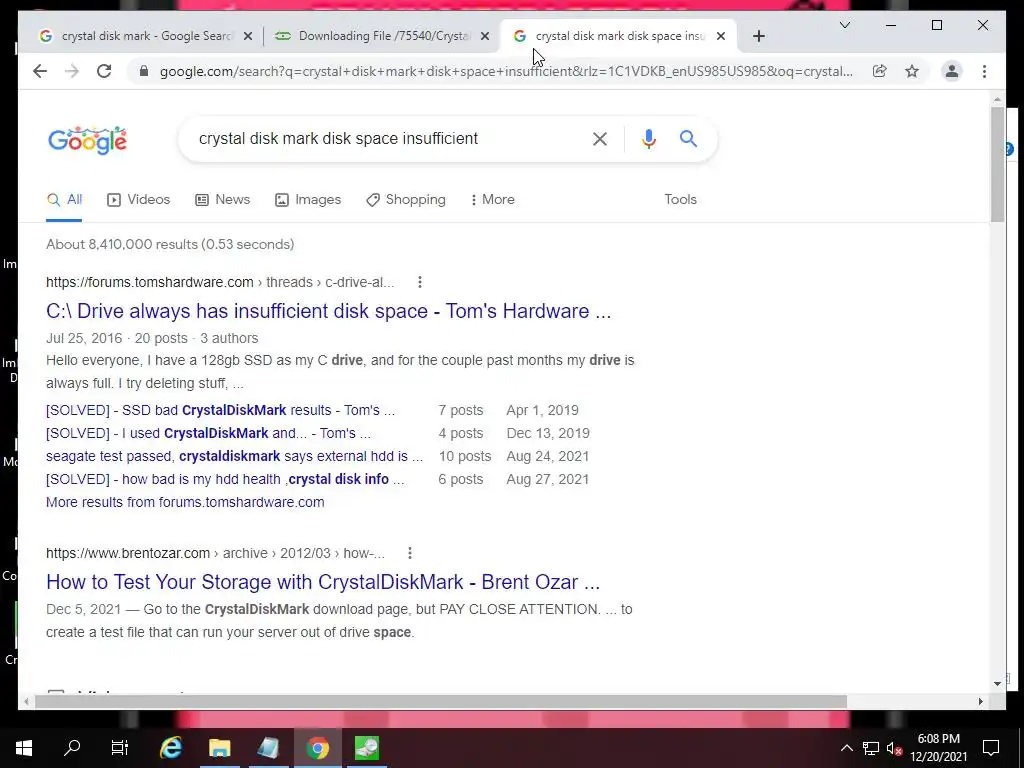The image size is (1024, 768).
Task: Click the horizontal scrollbar thumb
Action: (441, 701)
